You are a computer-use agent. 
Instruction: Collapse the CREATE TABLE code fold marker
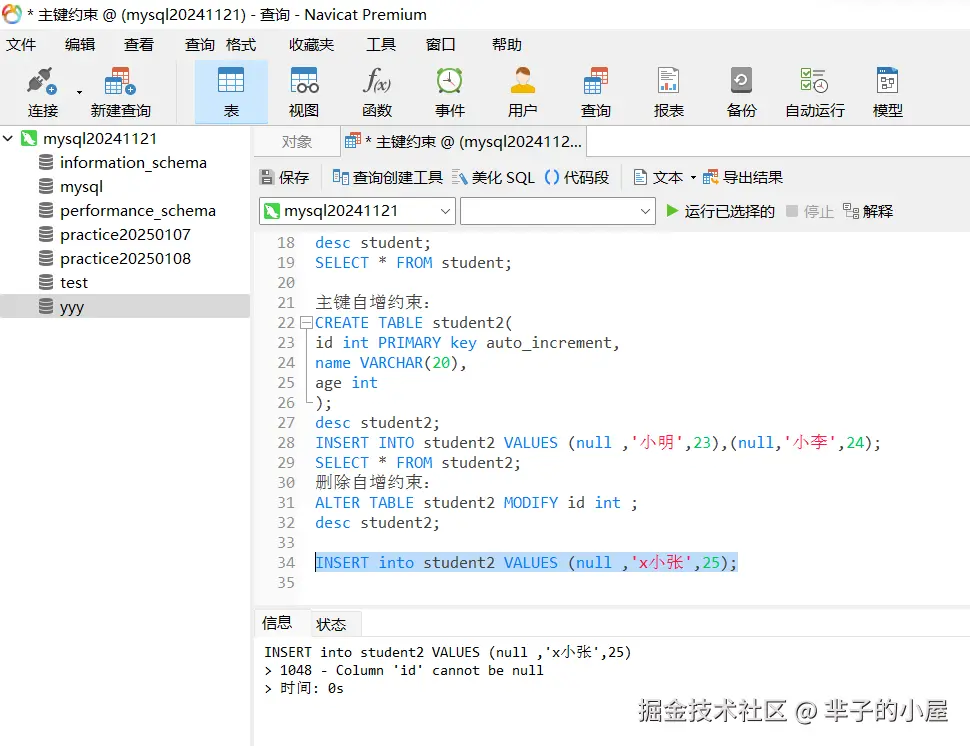click(306, 322)
